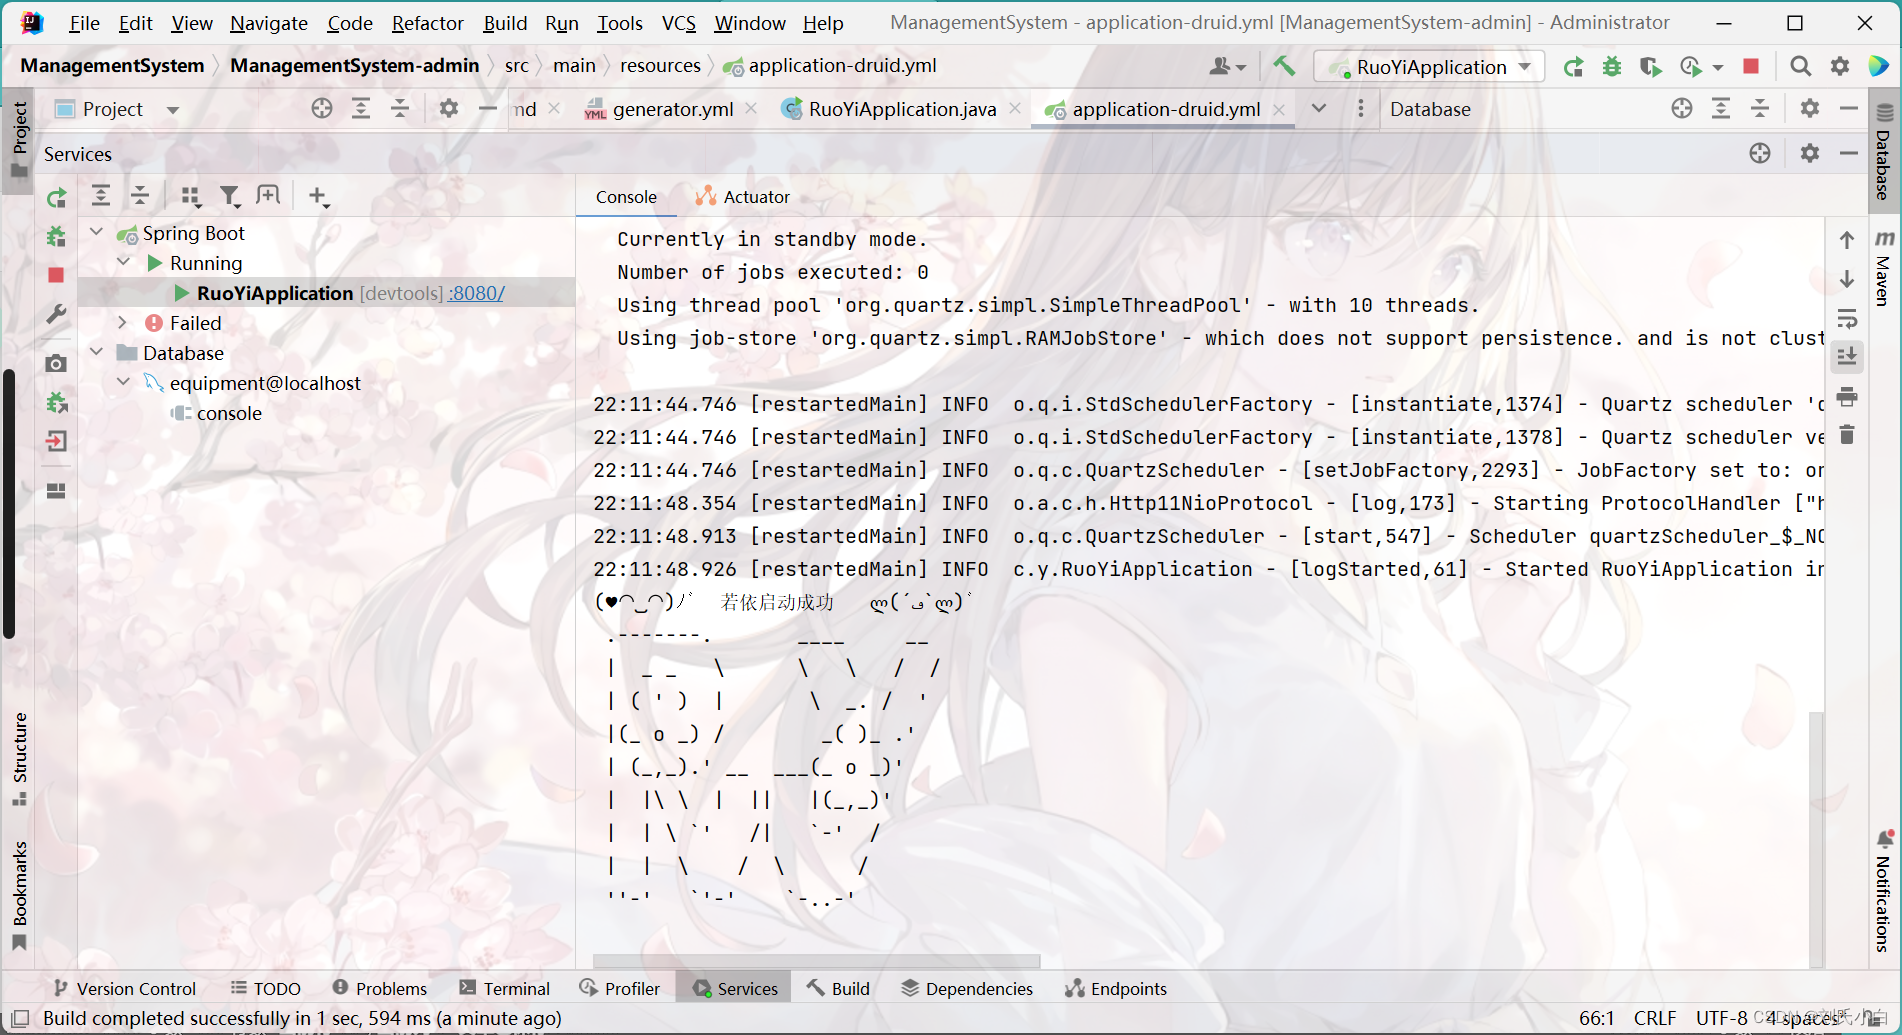
Task: Stop the service with the red square in Services
Action: (x=56, y=275)
